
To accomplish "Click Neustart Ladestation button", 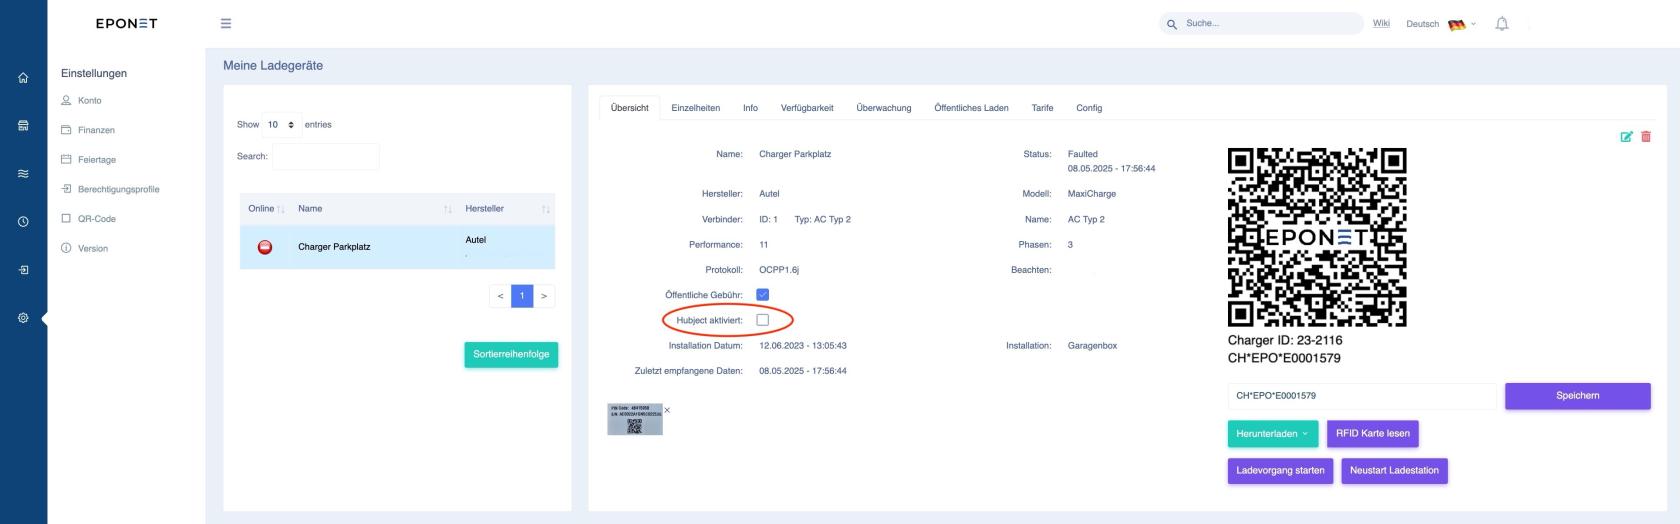I will (1394, 471).
